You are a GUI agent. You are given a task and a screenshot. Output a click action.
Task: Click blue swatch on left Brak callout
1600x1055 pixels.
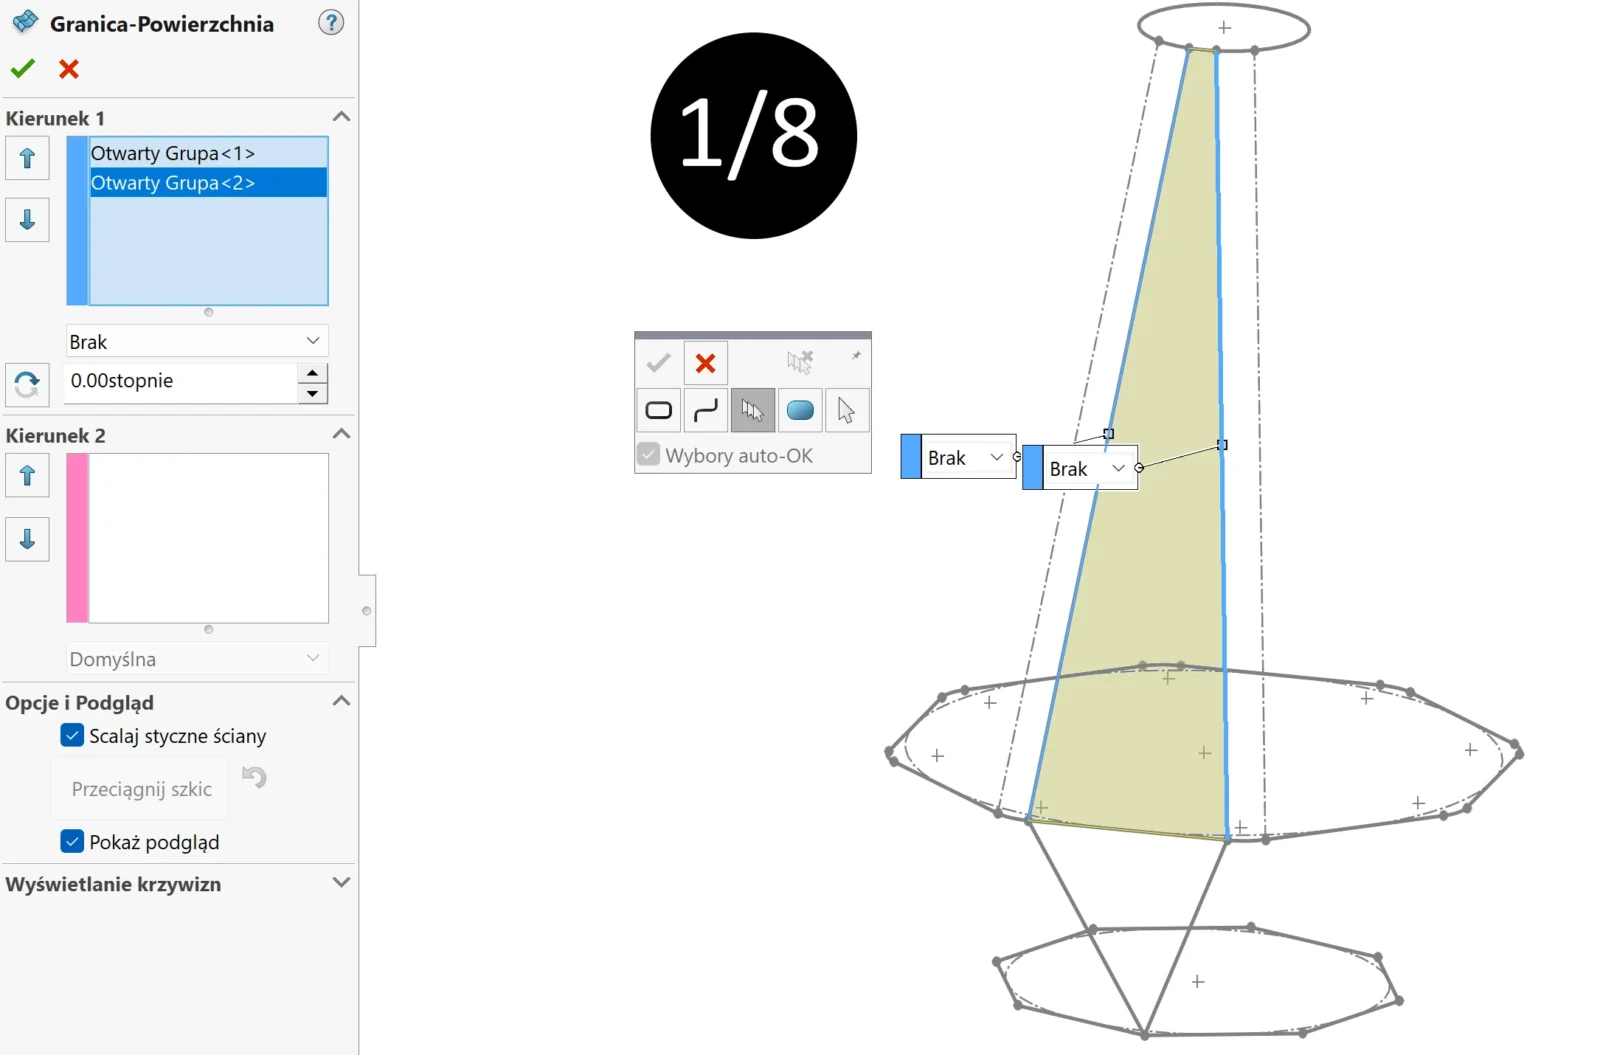[911, 457]
